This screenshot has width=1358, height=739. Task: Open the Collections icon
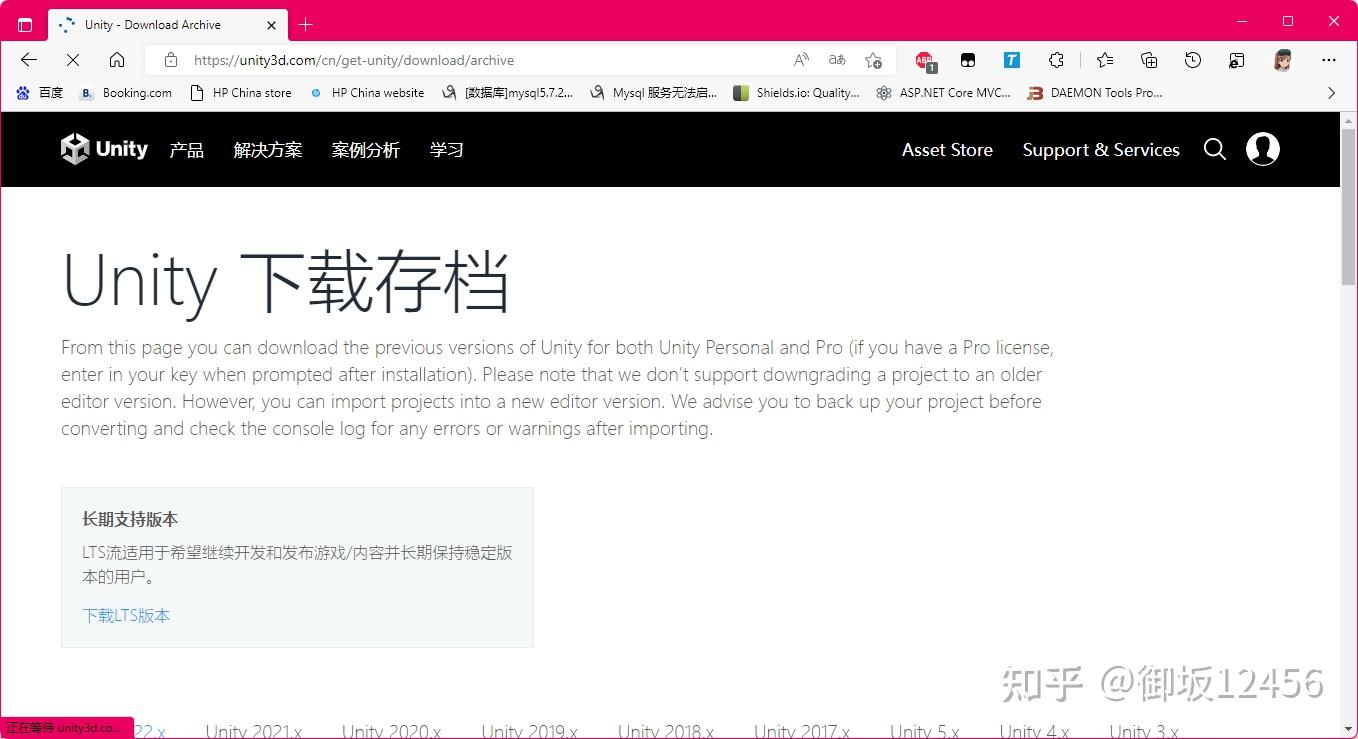[1148, 60]
